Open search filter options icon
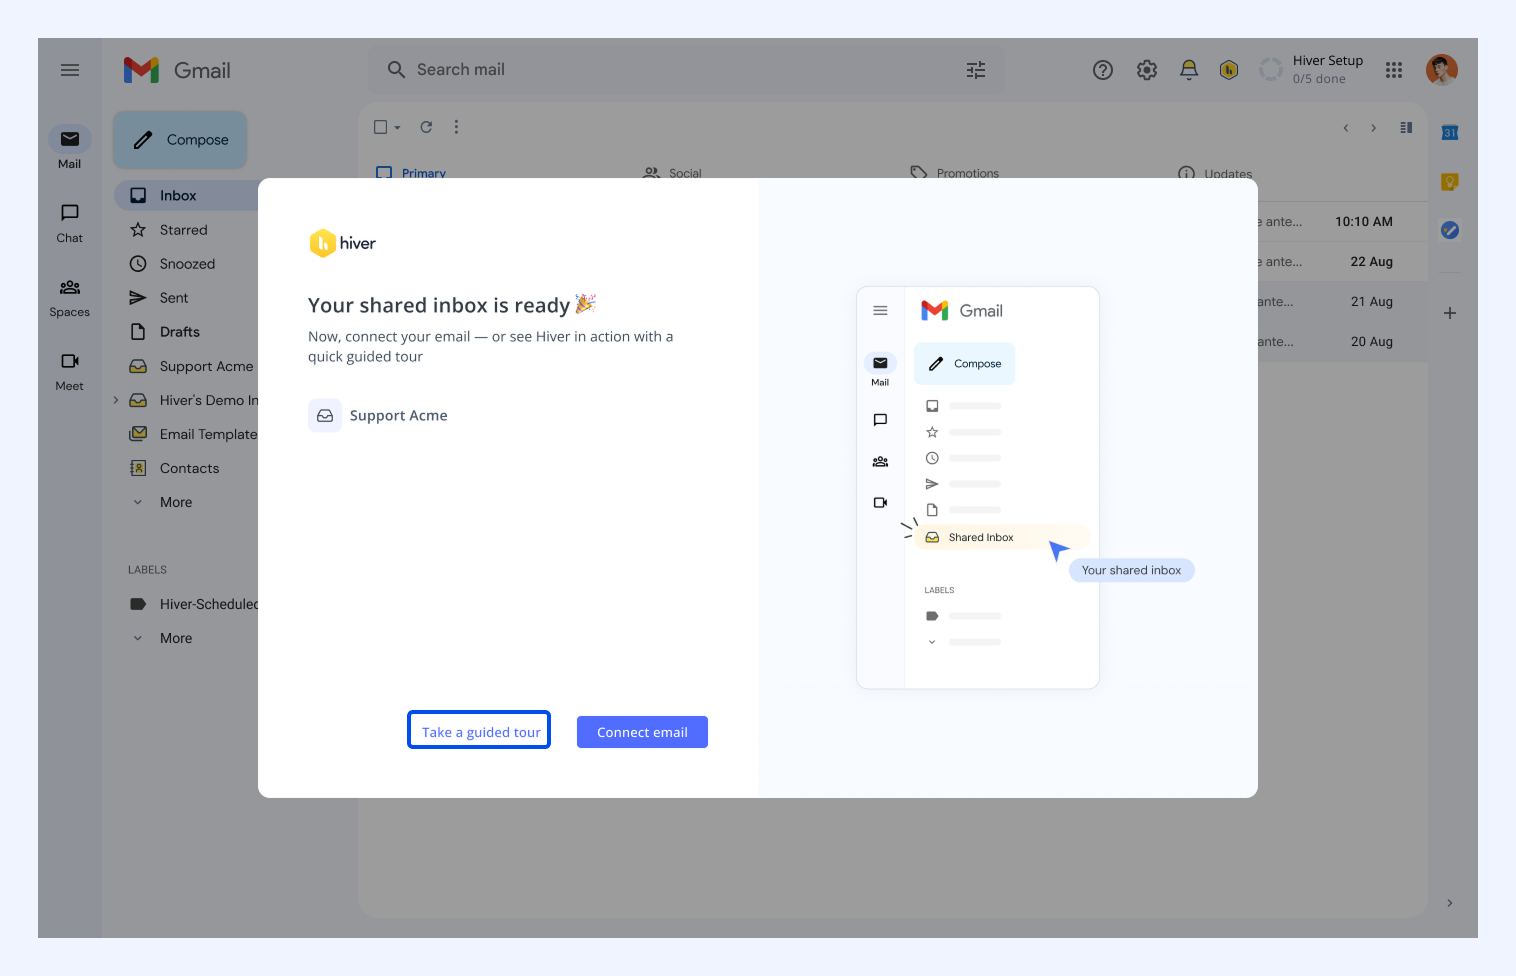Screen dimensions: 1516x976 click(x=976, y=70)
